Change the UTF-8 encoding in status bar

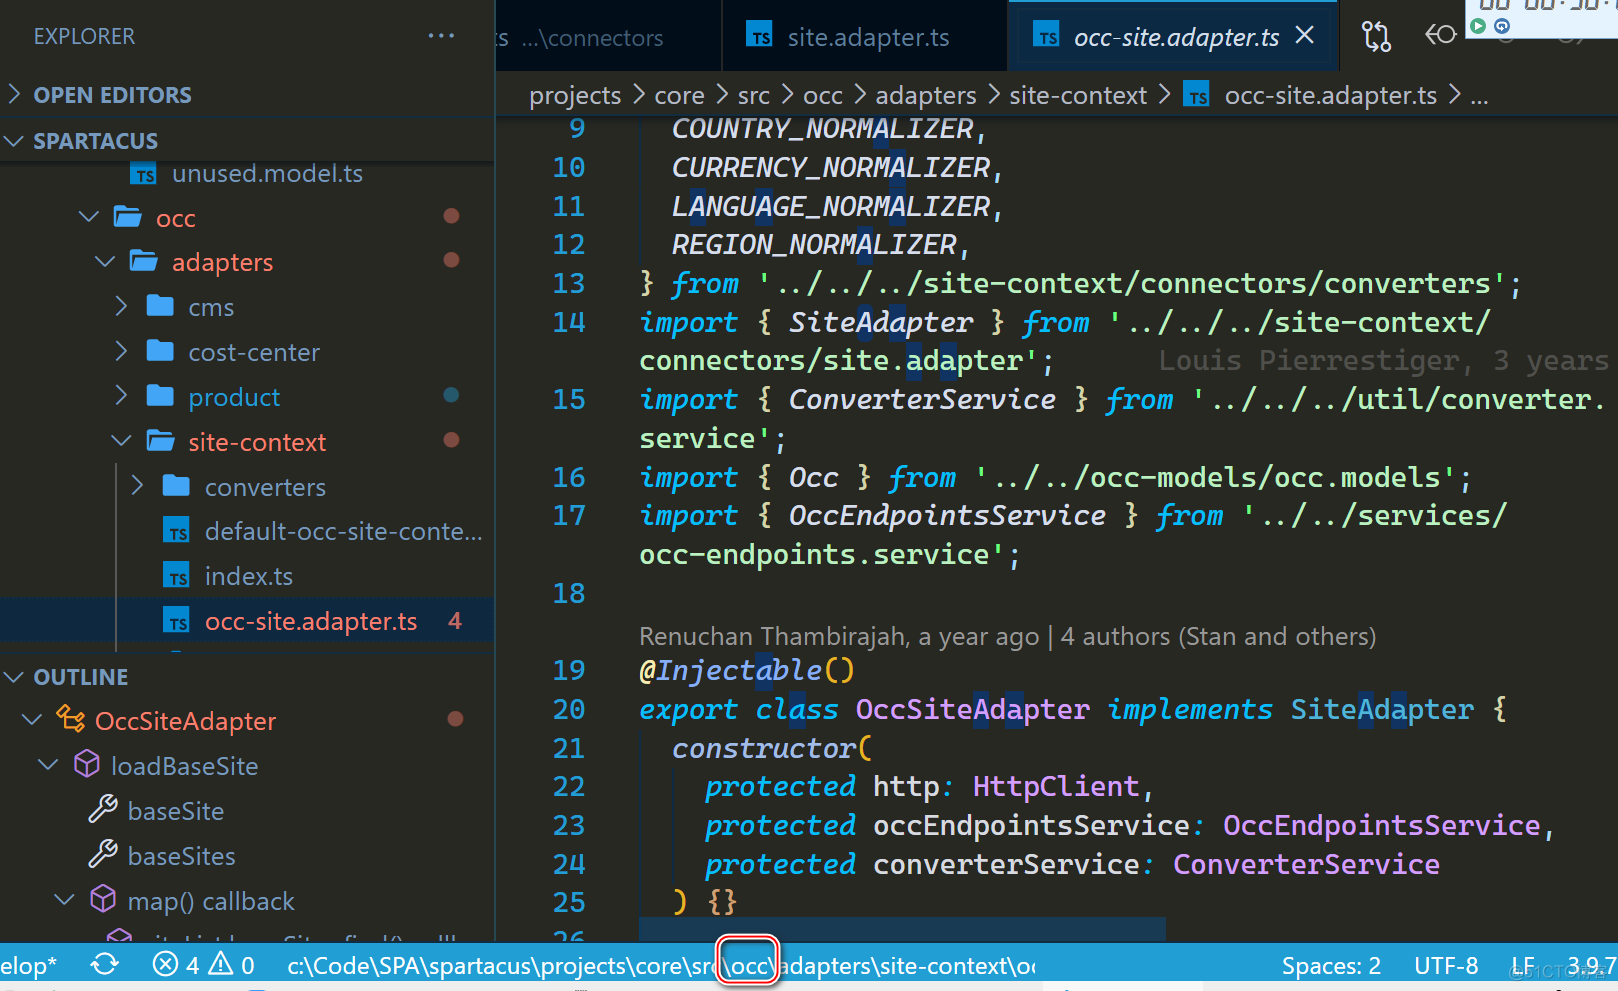tap(1446, 965)
